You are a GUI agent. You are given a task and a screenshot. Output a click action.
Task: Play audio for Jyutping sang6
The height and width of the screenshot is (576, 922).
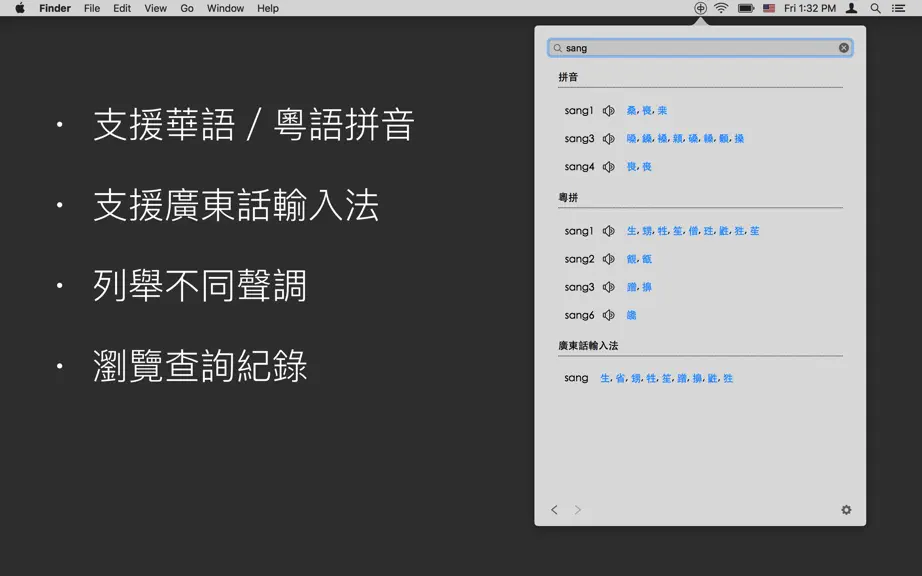[x=609, y=316]
